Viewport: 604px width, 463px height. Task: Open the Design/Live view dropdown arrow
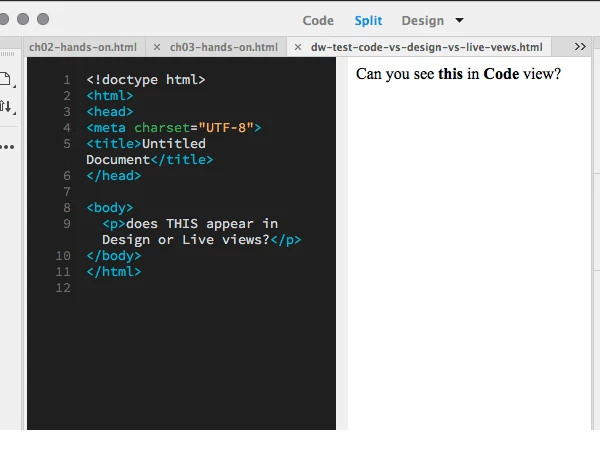pos(460,20)
